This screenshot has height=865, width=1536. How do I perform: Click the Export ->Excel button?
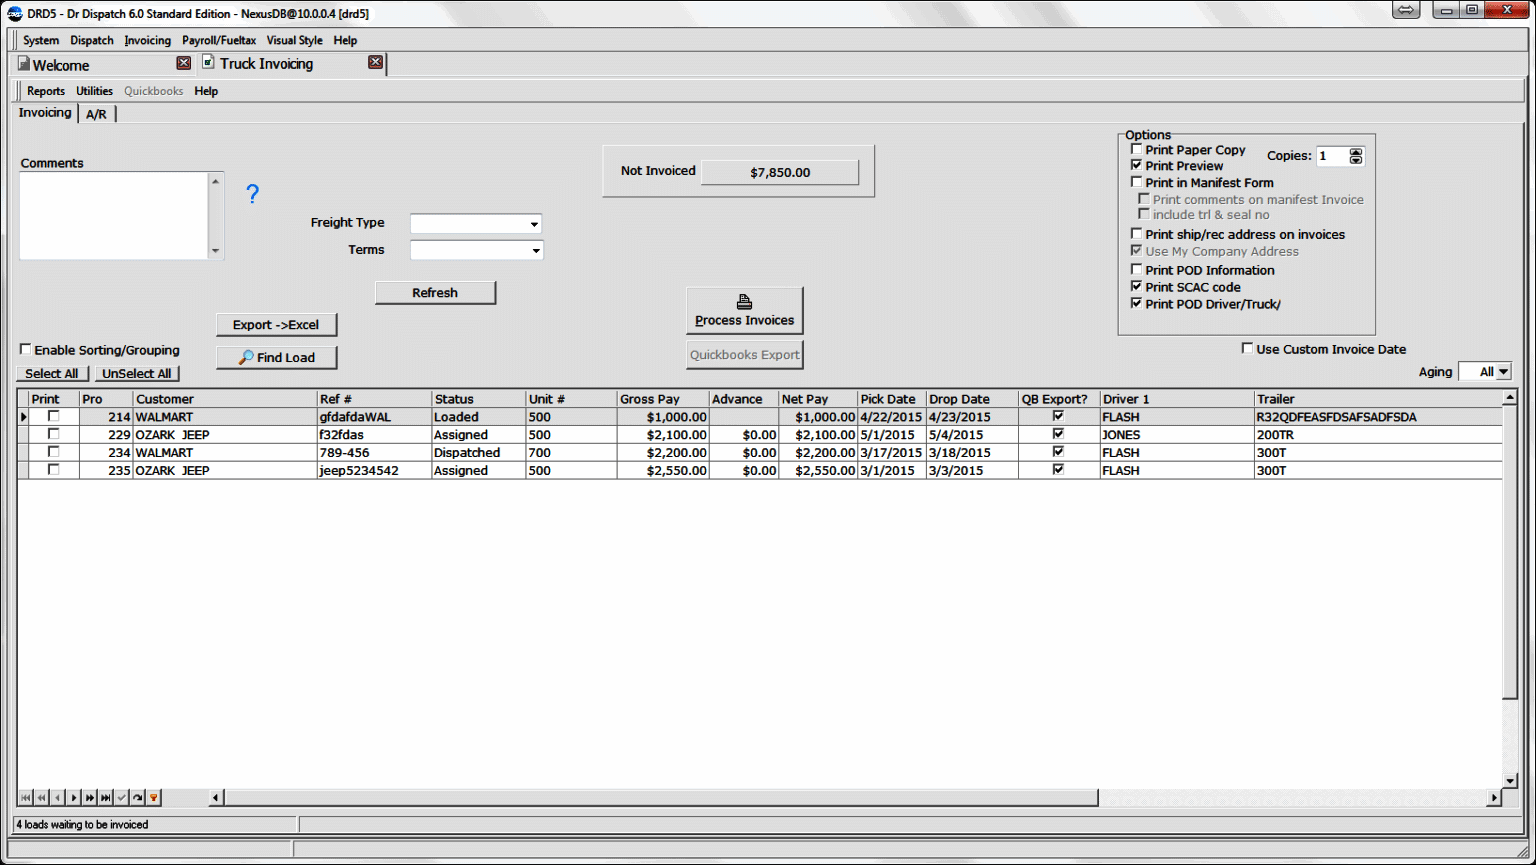[276, 324]
